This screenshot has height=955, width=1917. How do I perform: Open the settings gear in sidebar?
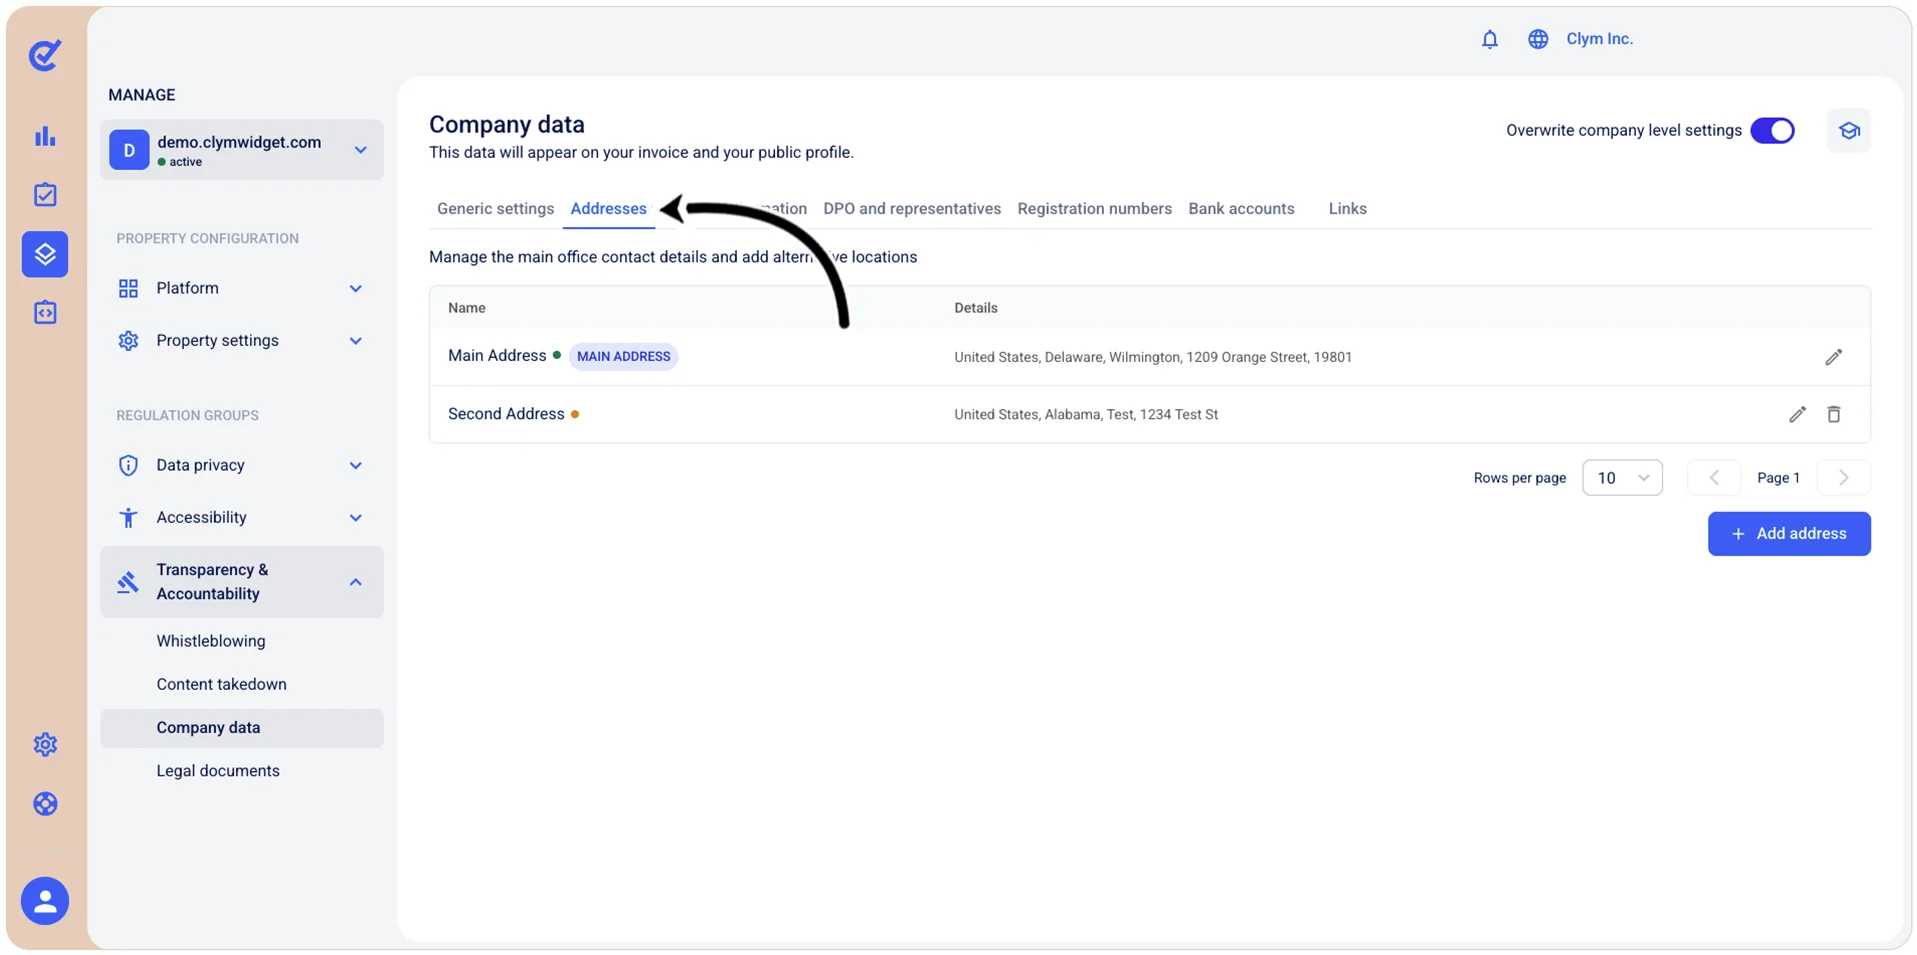click(45, 744)
